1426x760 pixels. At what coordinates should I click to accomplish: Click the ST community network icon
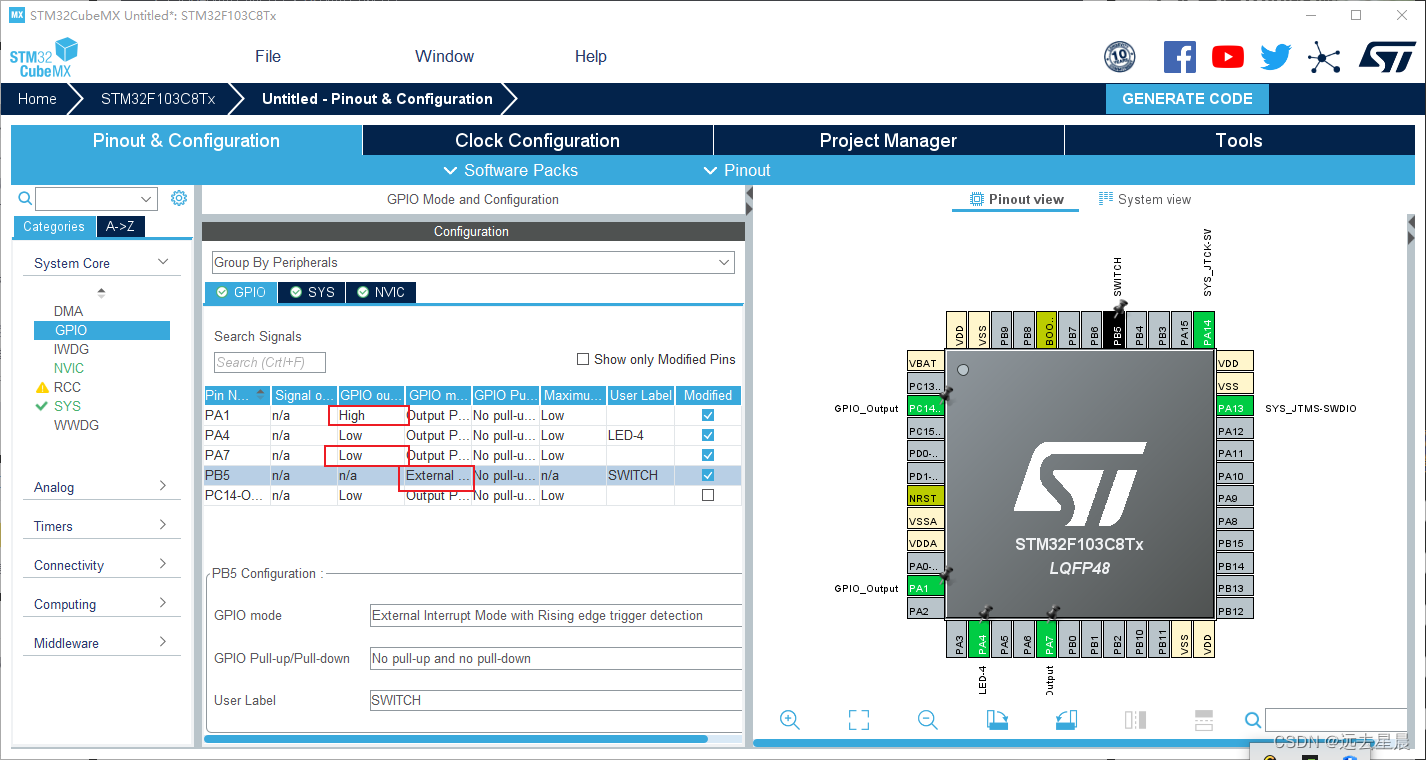pyautogui.click(x=1324, y=58)
